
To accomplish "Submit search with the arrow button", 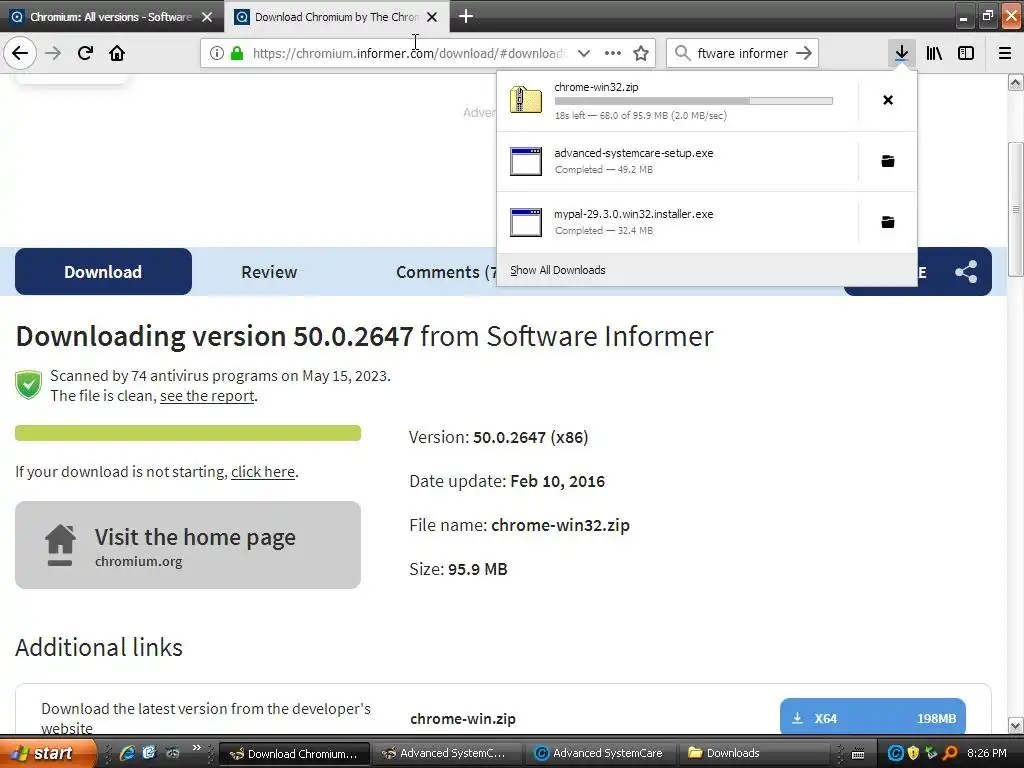I will 804,53.
